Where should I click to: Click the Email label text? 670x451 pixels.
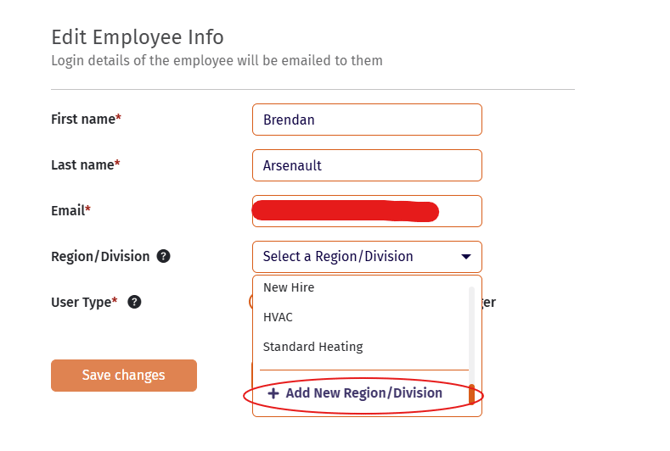point(71,210)
